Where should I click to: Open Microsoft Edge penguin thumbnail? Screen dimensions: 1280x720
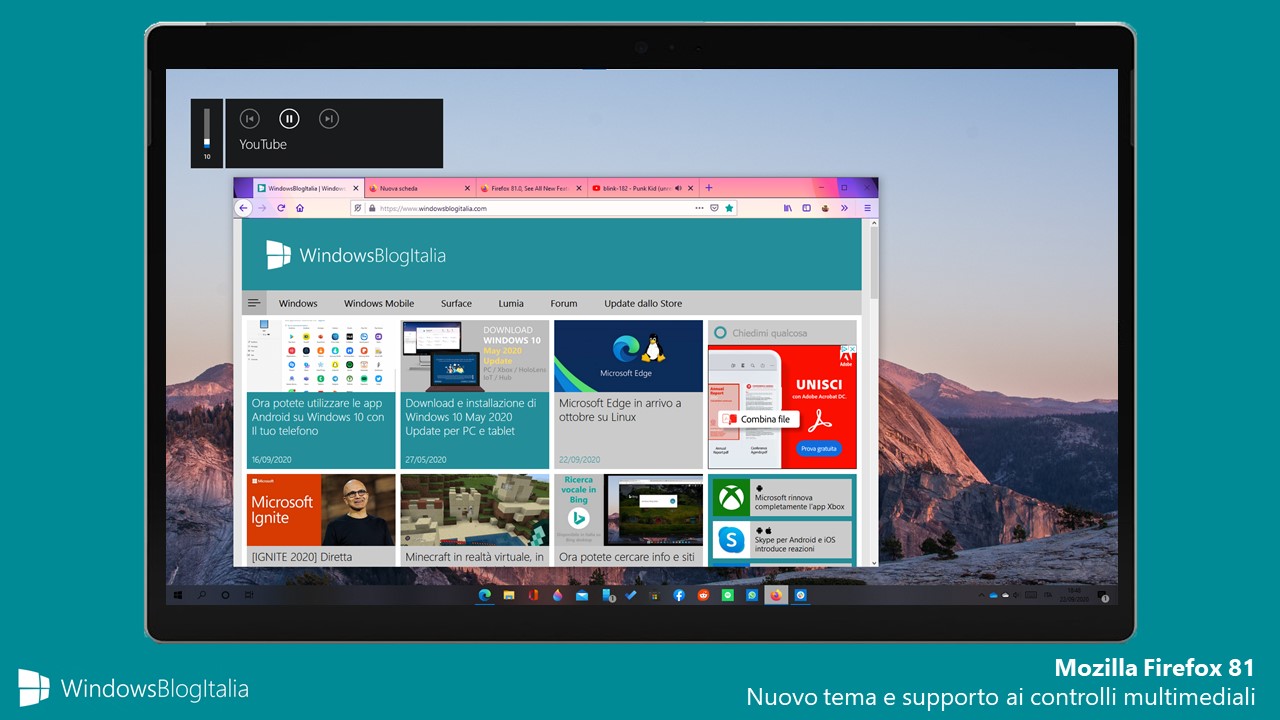point(629,356)
